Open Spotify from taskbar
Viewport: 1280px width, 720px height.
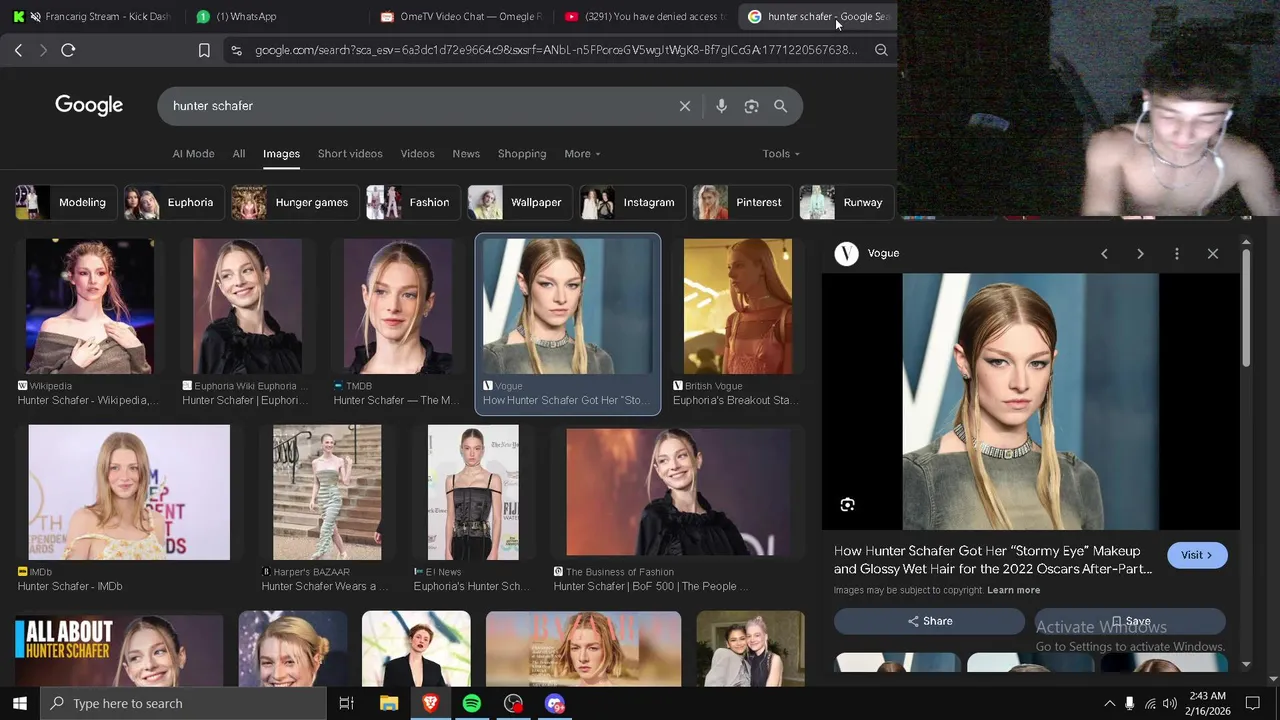click(472, 704)
